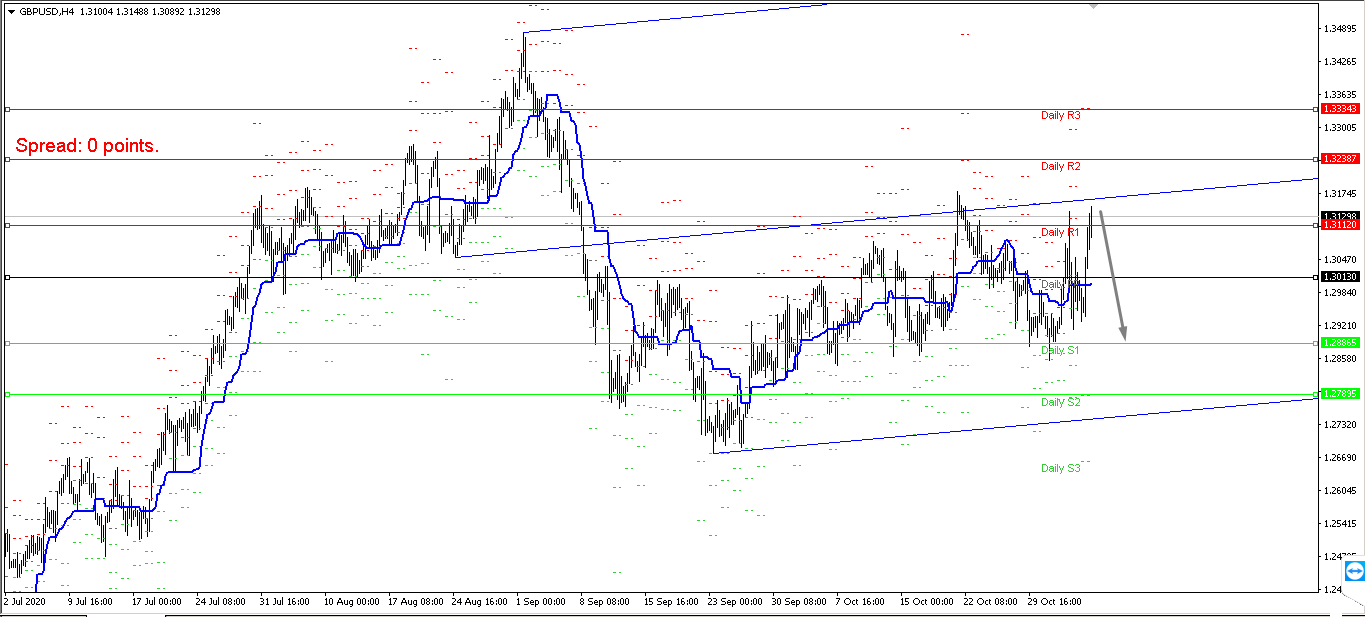Click the 1 Sep 00:00 time label
Viewport: 1365px width, 617px height.
pyautogui.click(x=542, y=603)
